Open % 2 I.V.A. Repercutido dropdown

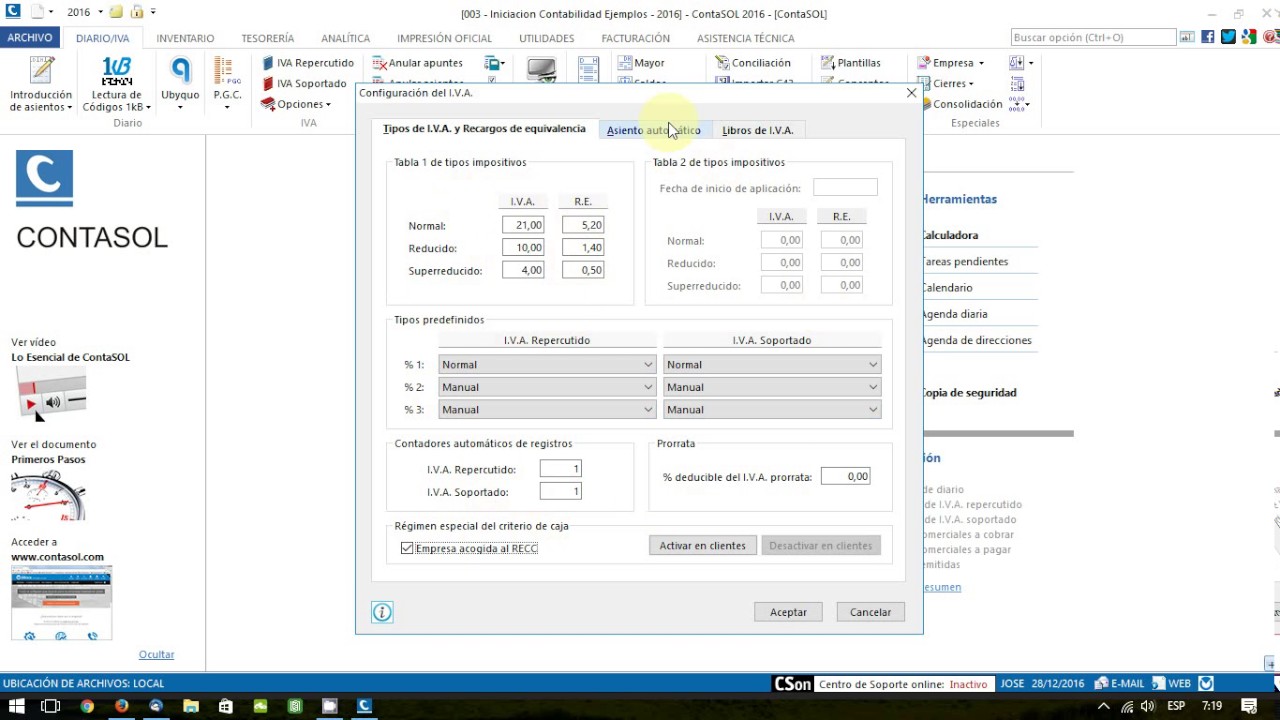coord(547,387)
